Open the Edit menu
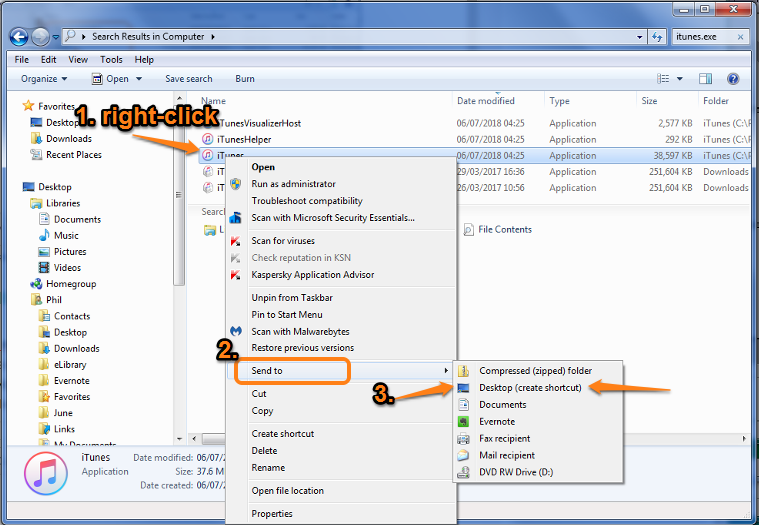Screen dimensions: 759x525 tap(48, 60)
